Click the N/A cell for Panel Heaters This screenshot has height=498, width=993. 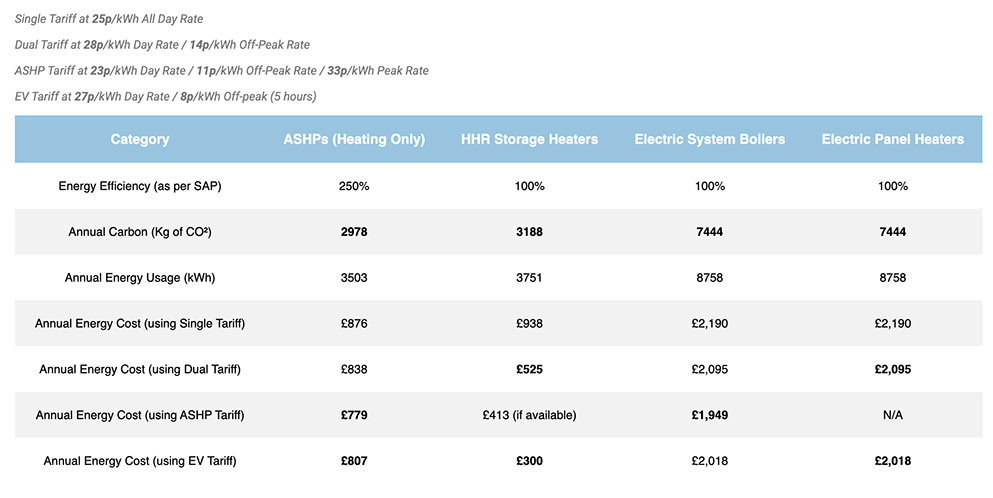coord(893,415)
